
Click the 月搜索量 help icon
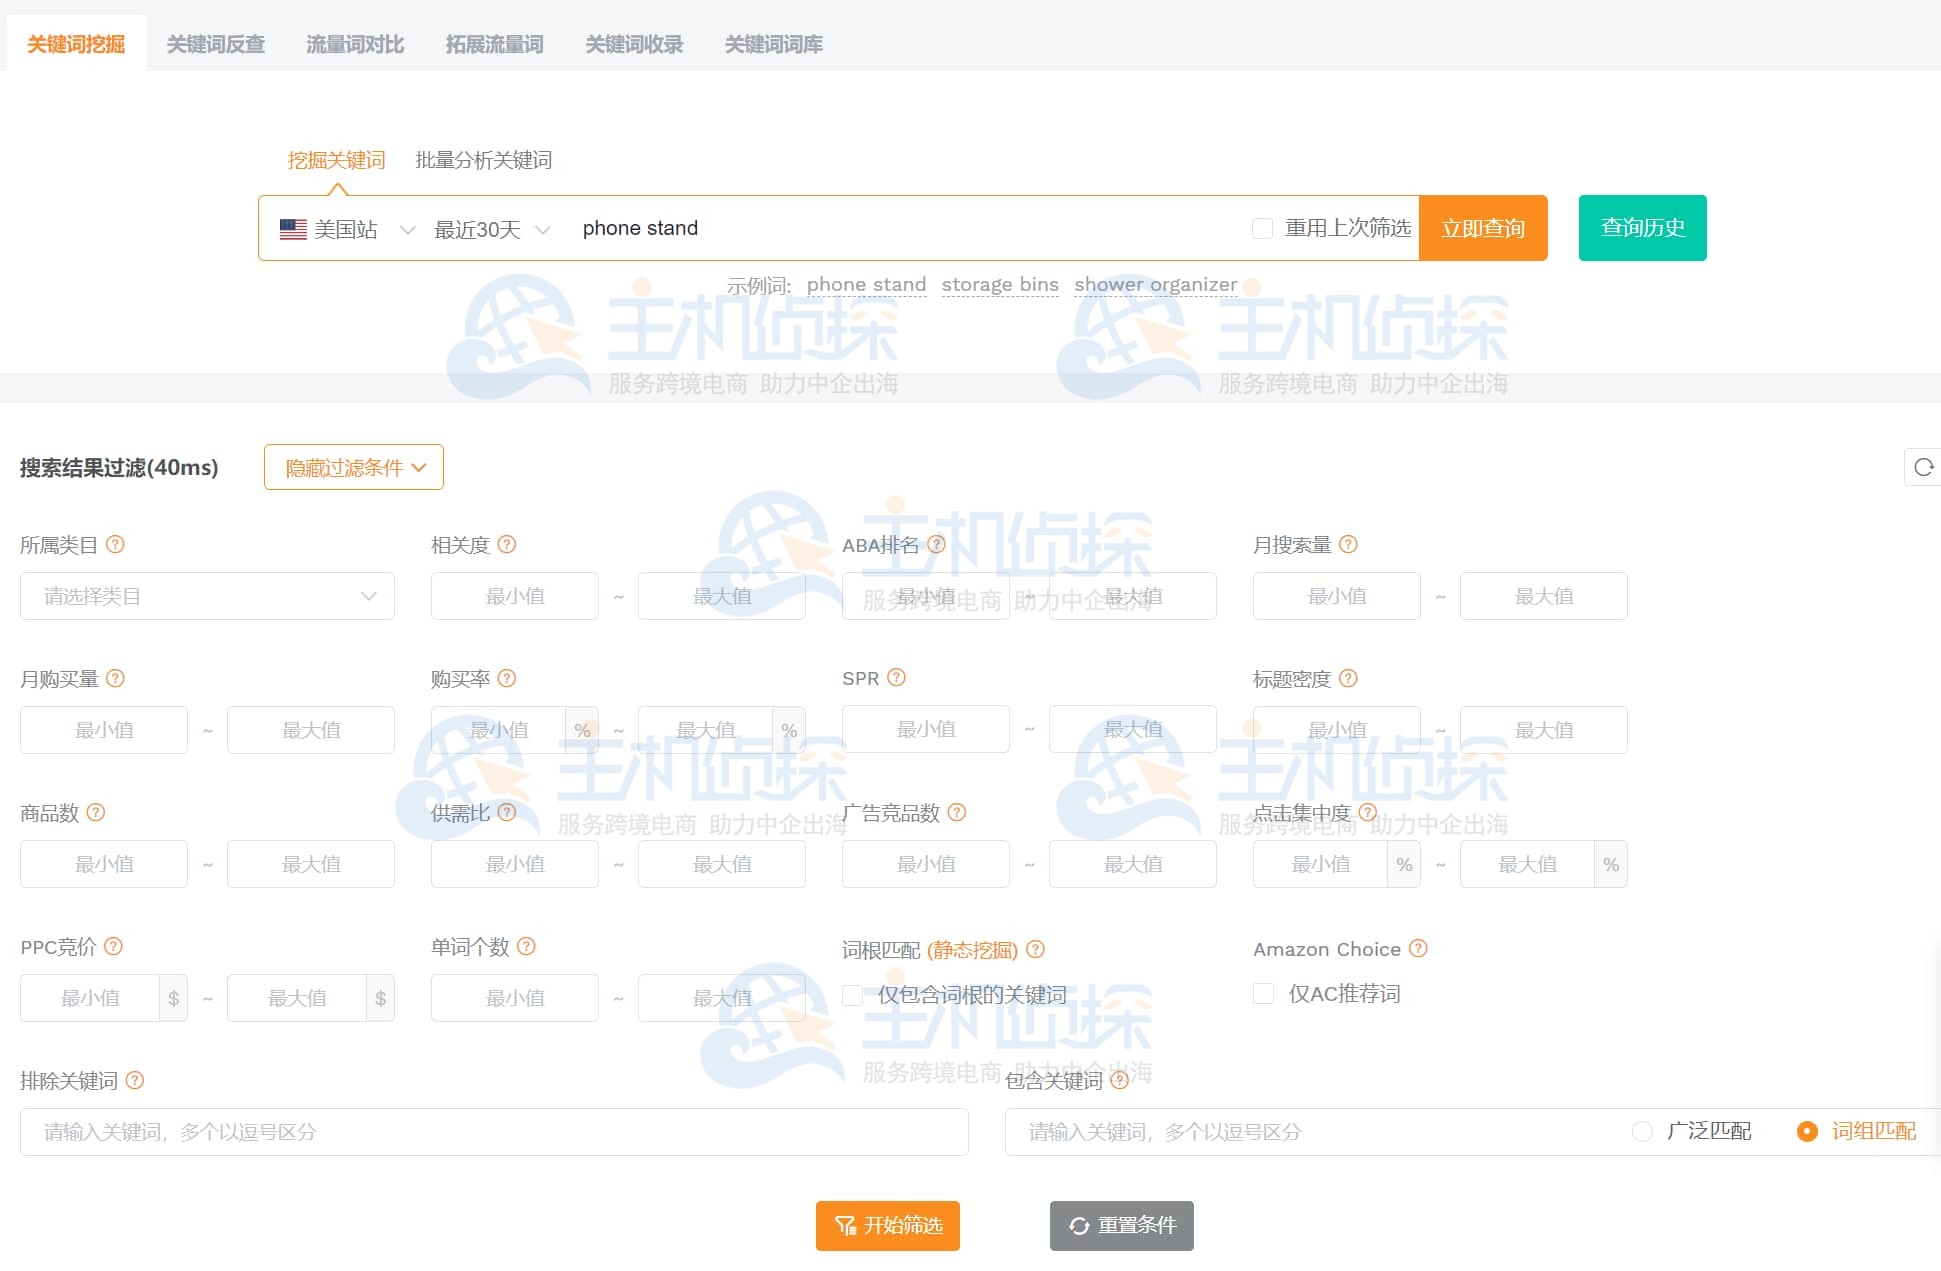pos(1349,545)
